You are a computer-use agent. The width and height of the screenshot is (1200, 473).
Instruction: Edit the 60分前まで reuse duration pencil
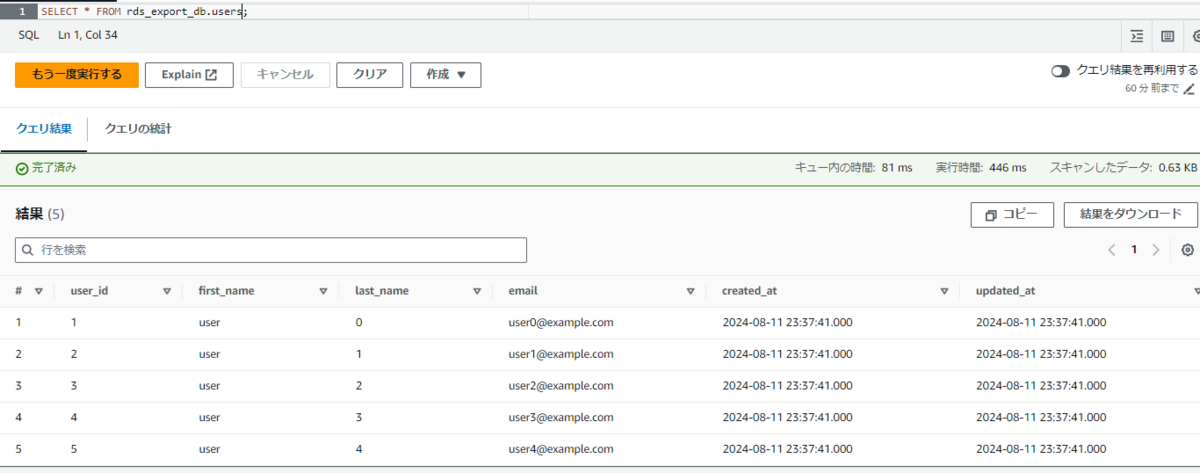pos(1189,89)
